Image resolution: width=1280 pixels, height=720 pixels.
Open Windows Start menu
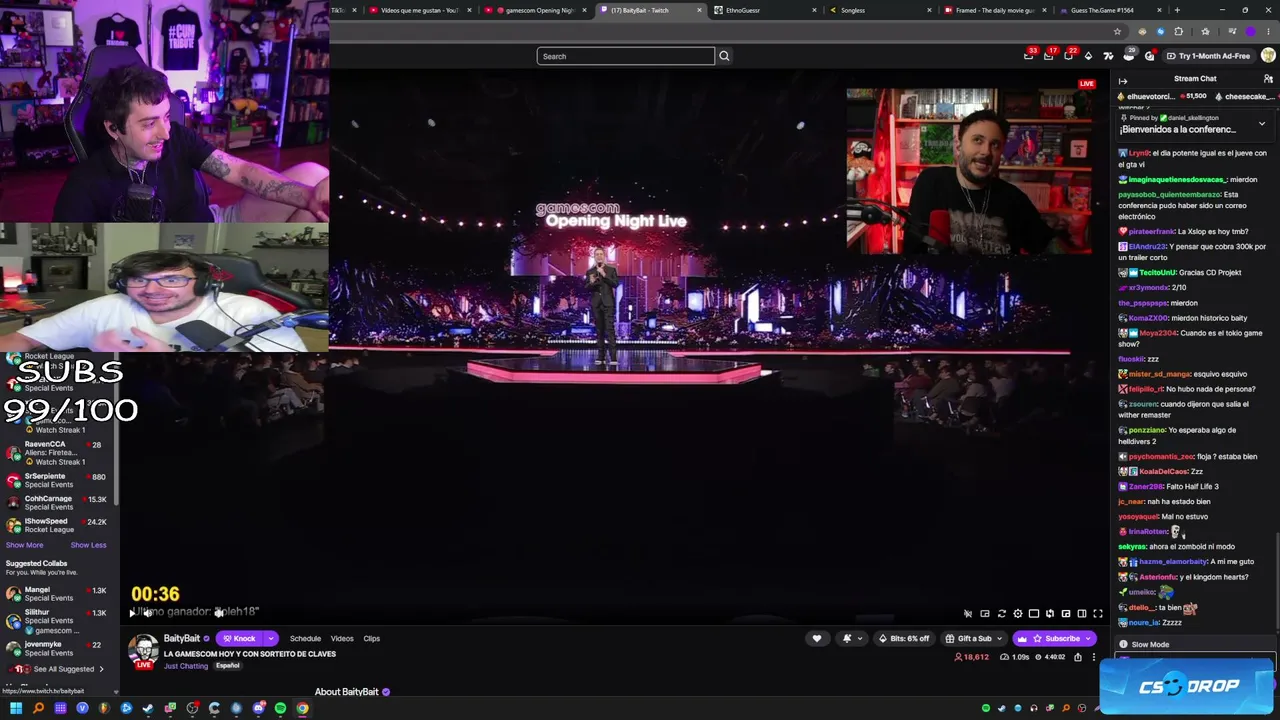click(x=16, y=709)
